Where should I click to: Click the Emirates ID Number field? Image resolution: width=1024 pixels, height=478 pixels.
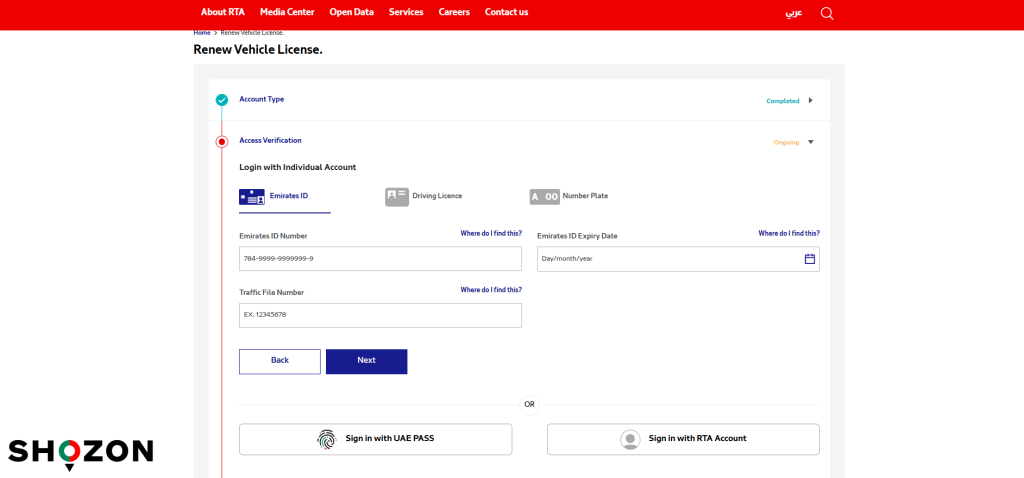[x=380, y=259]
